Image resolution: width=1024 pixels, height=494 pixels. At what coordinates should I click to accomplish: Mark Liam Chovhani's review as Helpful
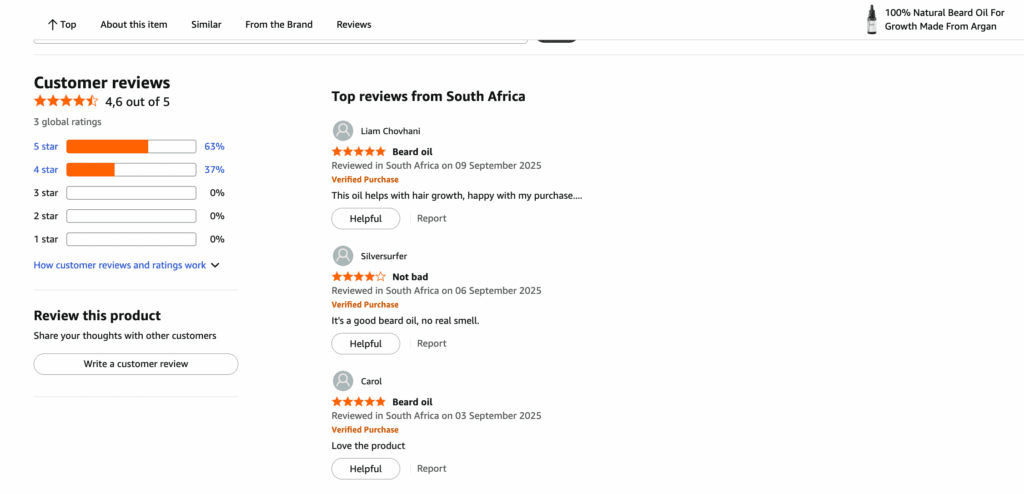click(365, 218)
